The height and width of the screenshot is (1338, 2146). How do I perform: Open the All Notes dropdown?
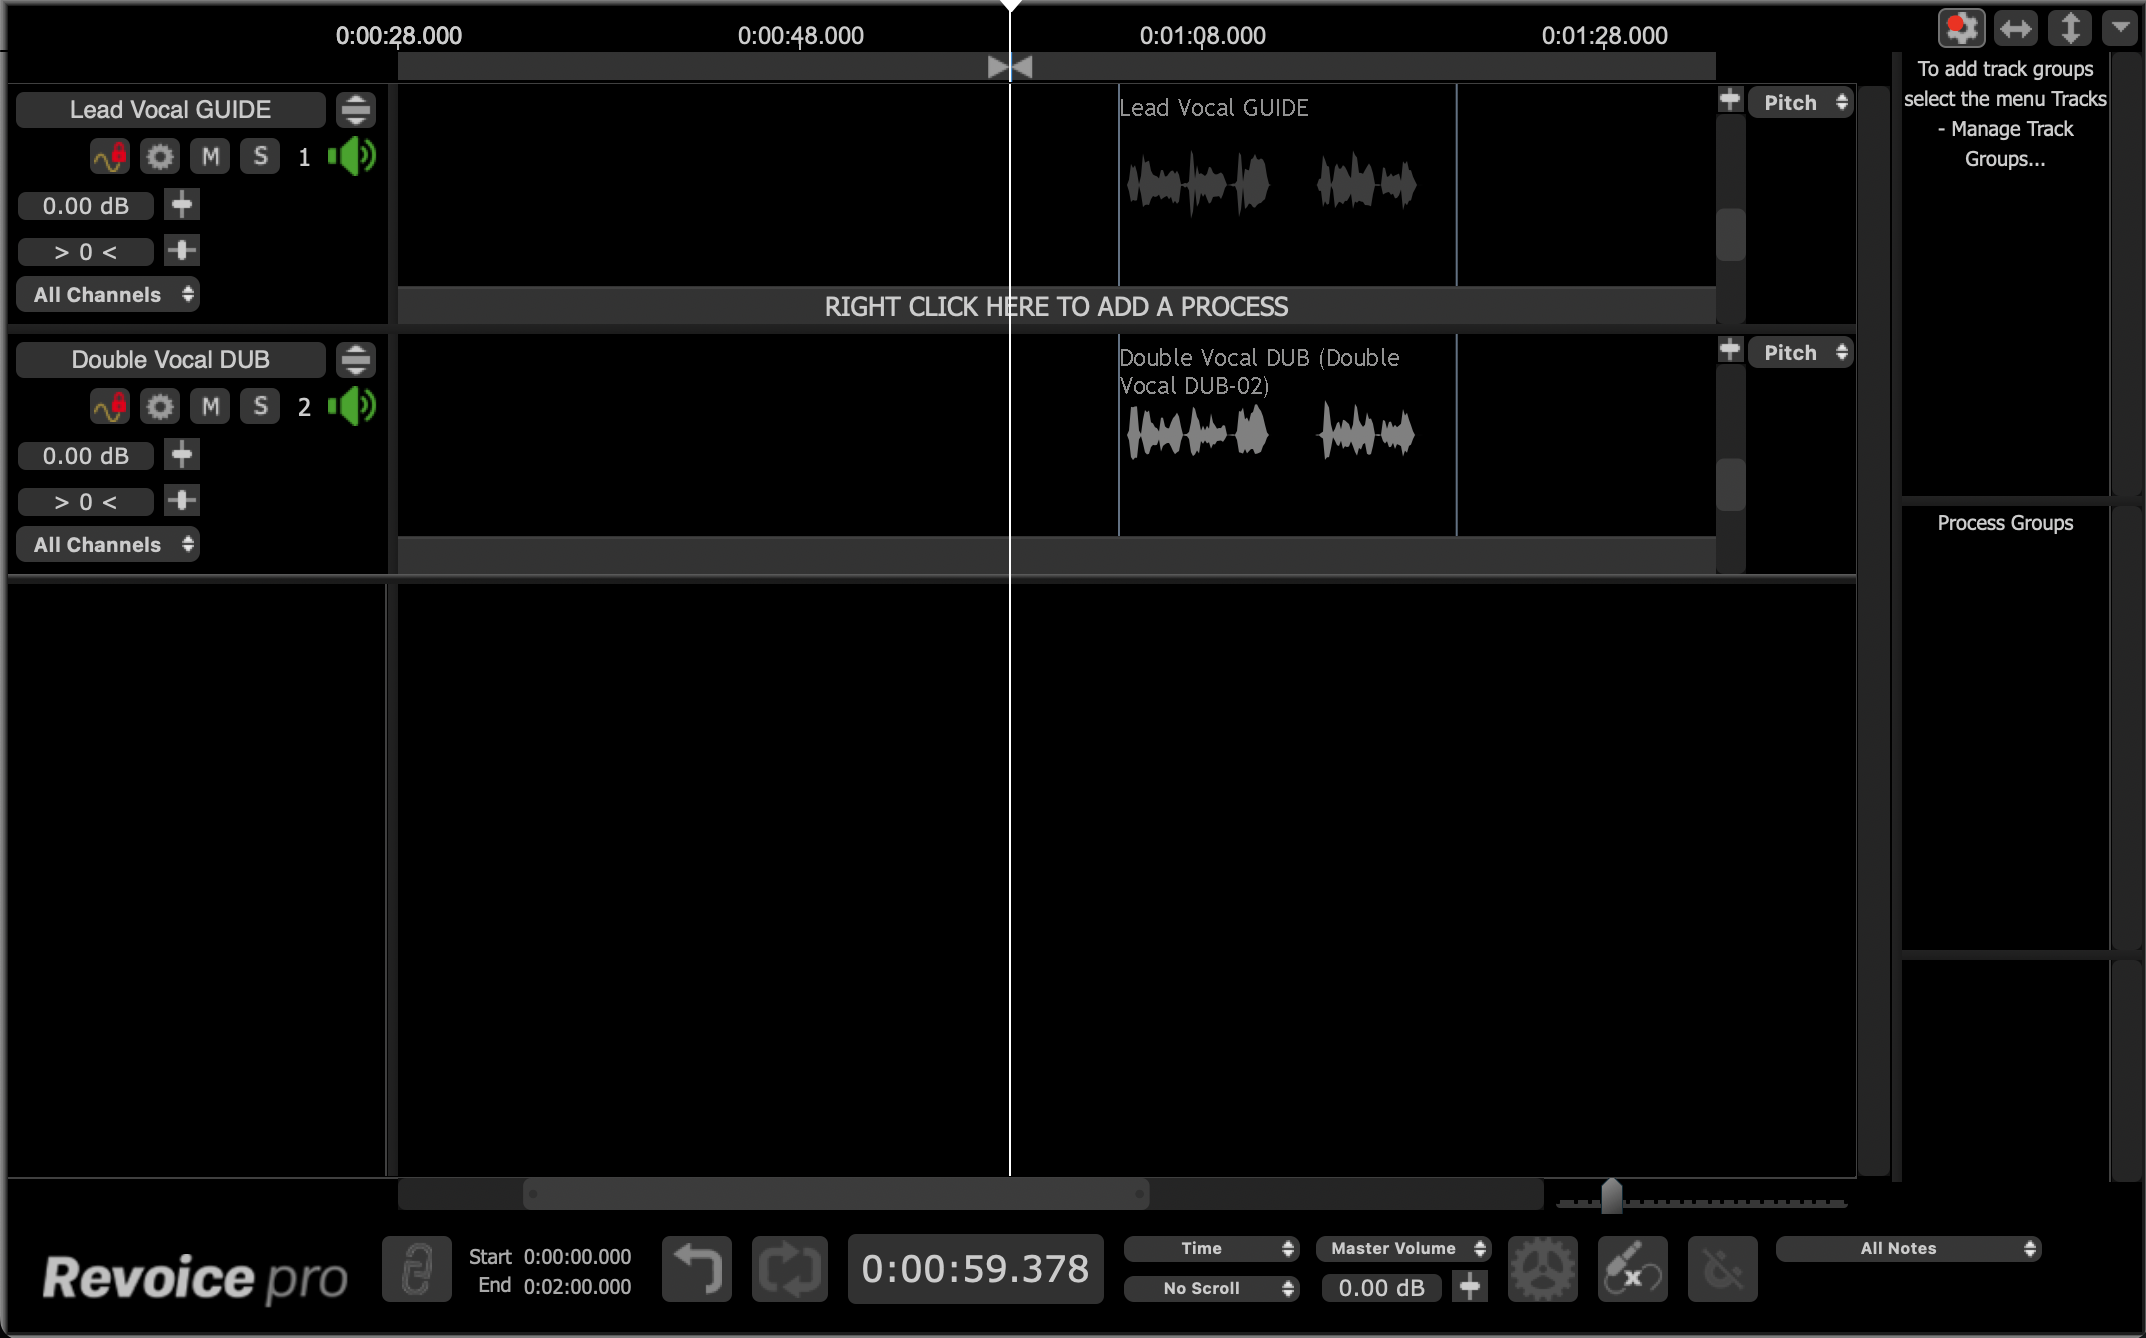pos(1908,1248)
